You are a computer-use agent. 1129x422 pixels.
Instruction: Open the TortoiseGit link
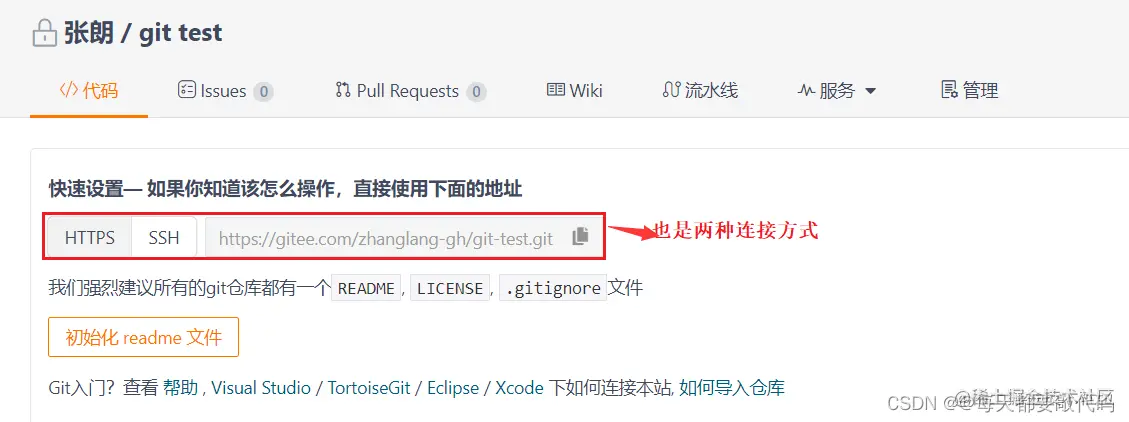(369, 388)
